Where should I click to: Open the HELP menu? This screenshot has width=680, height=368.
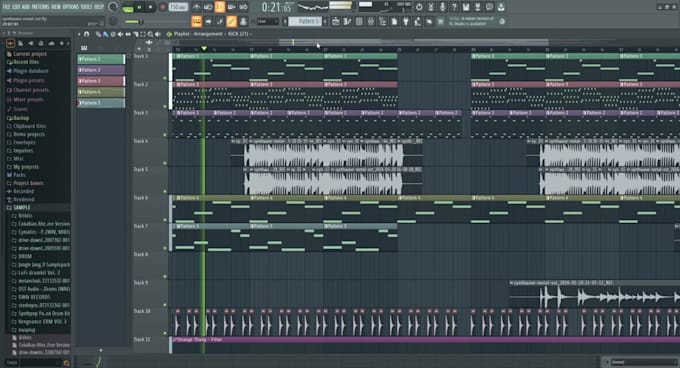[x=99, y=7]
